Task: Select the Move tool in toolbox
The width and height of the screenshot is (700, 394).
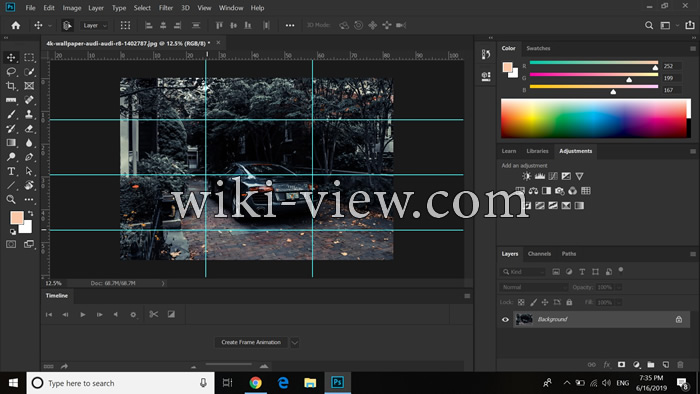Action: point(11,57)
